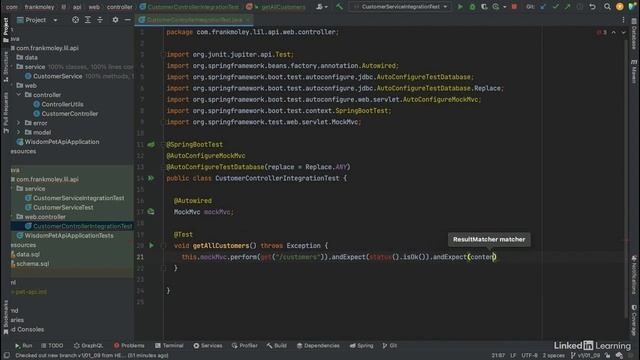The width and height of the screenshot is (640, 360).
Task: Hide the Project tool window with the minus icon
Action: point(127,20)
